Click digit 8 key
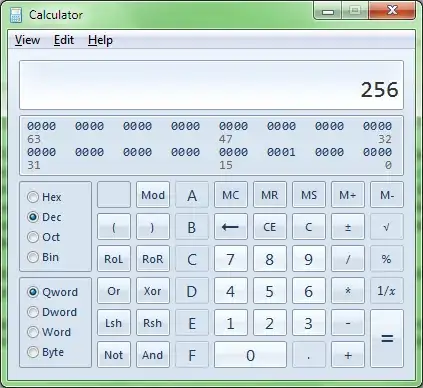The height and width of the screenshot is (388, 423). click(270, 259)
